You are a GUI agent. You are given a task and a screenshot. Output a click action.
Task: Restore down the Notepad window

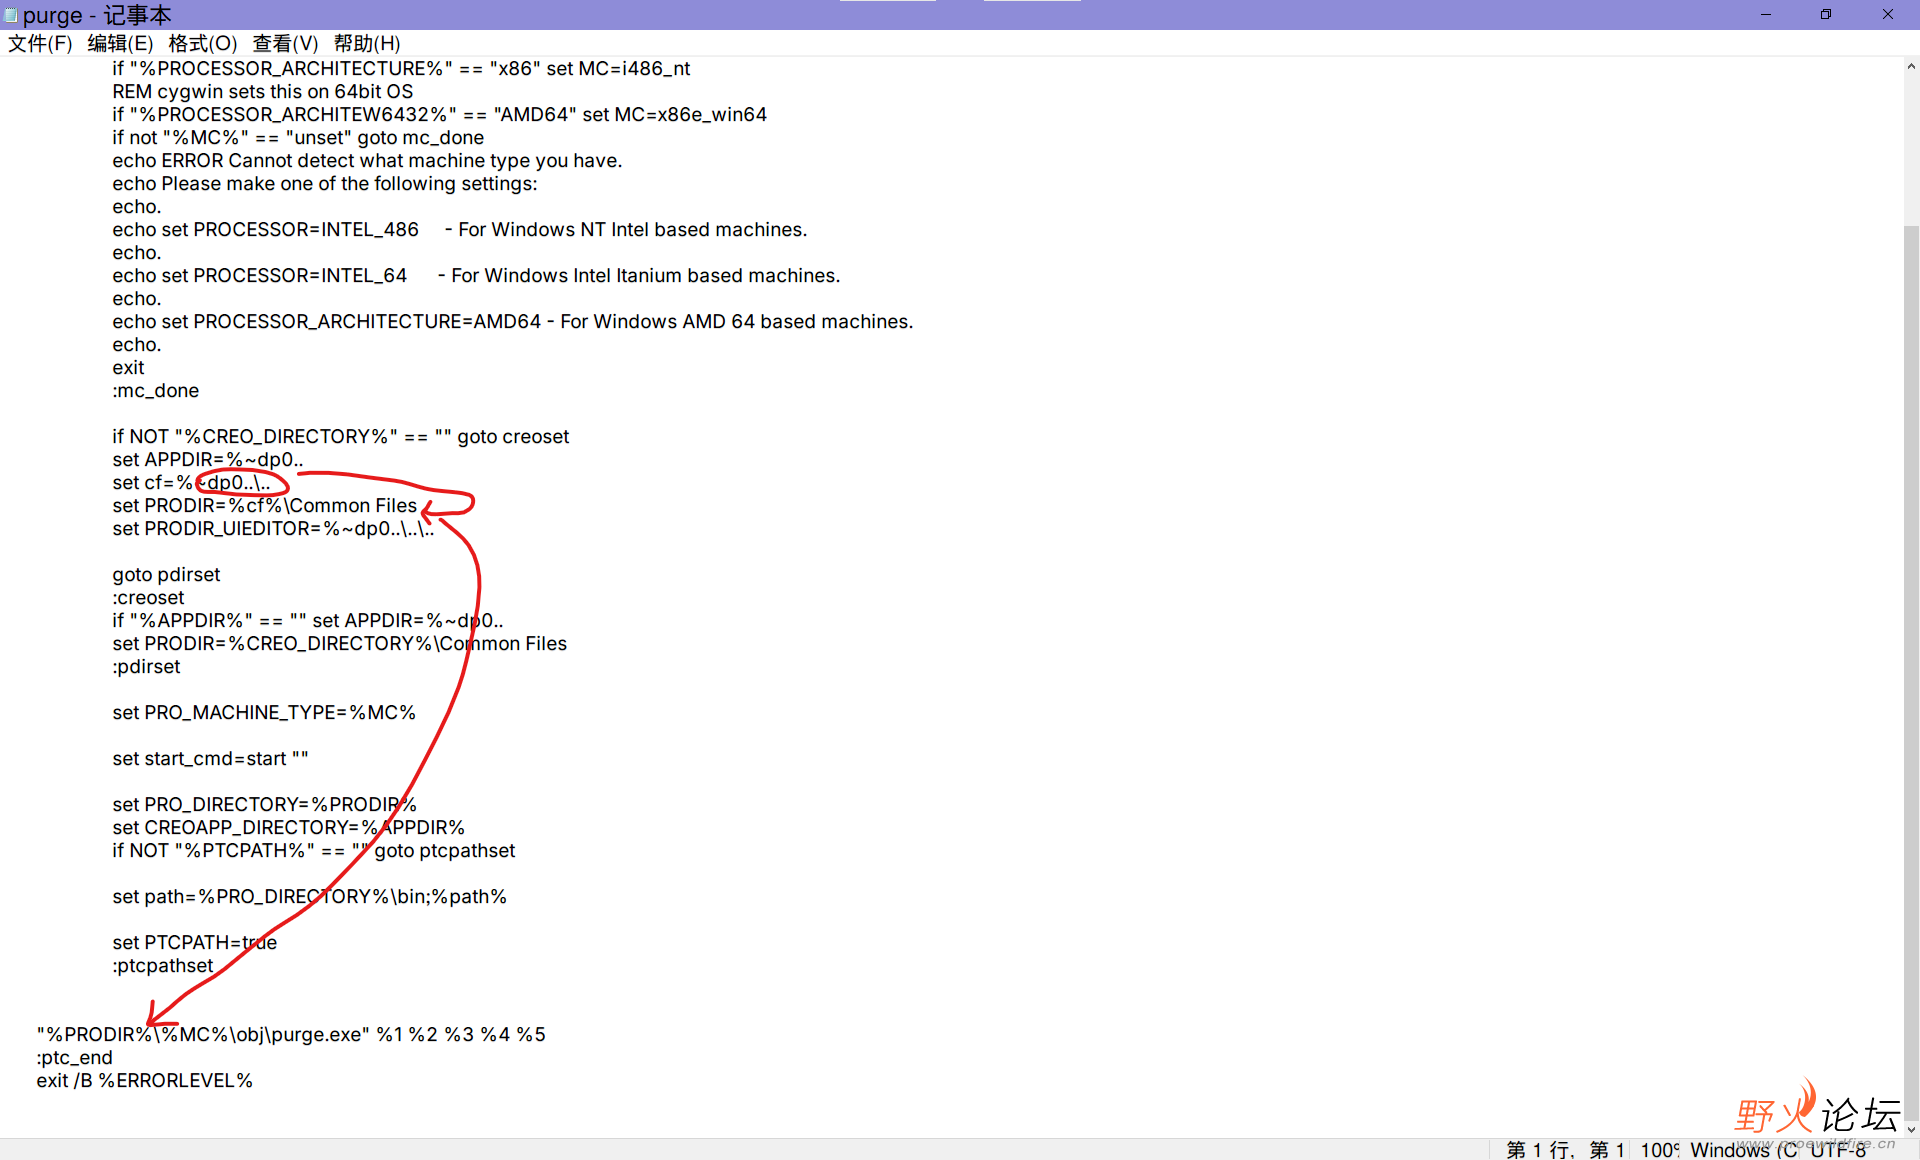1826,14
